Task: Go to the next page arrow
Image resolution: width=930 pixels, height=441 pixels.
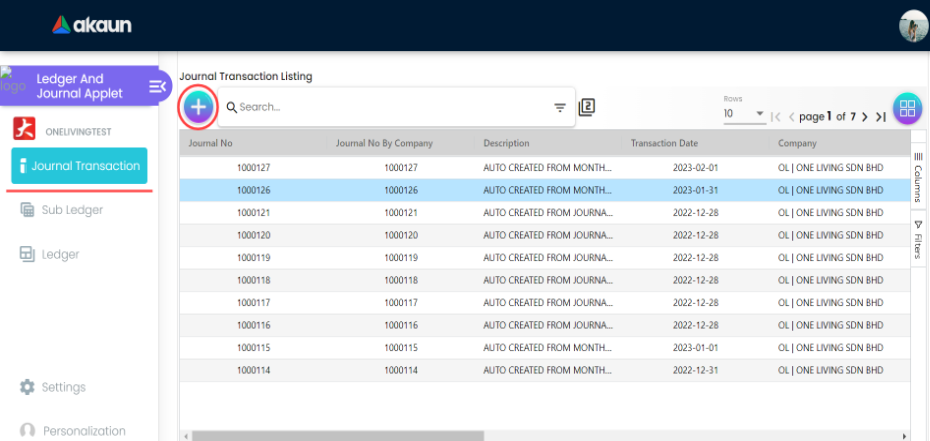Action: (x=865, y=117)
